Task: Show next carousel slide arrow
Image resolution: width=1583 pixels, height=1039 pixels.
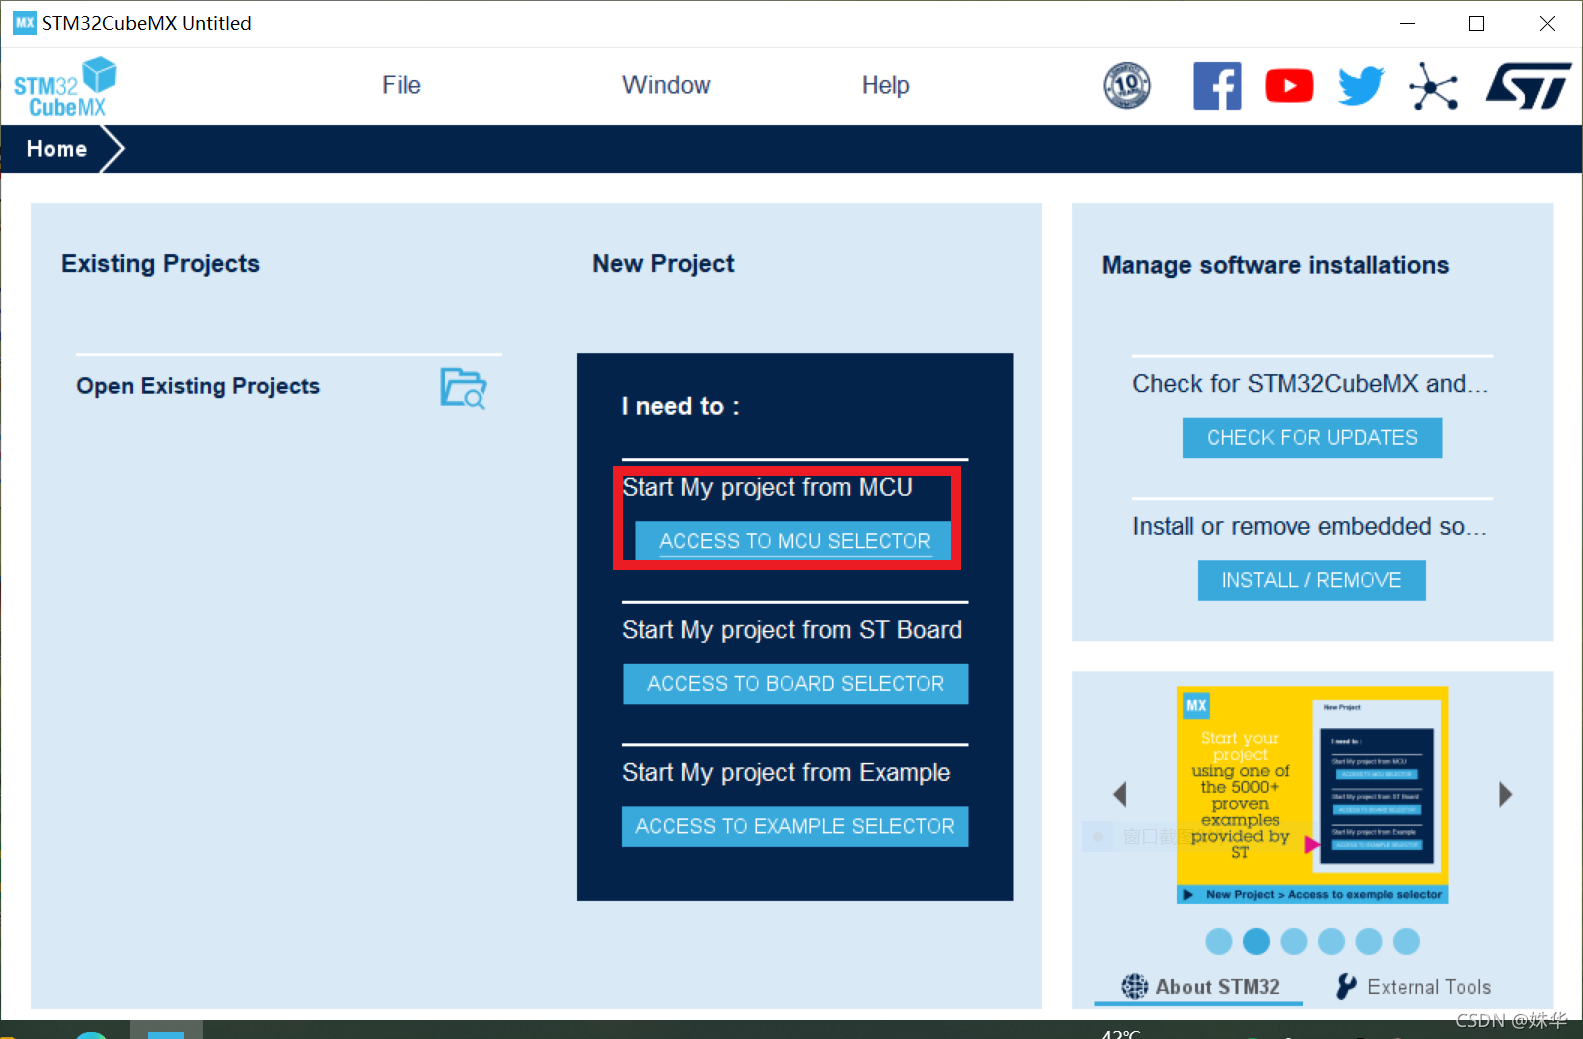Action: coord(1505,794)
